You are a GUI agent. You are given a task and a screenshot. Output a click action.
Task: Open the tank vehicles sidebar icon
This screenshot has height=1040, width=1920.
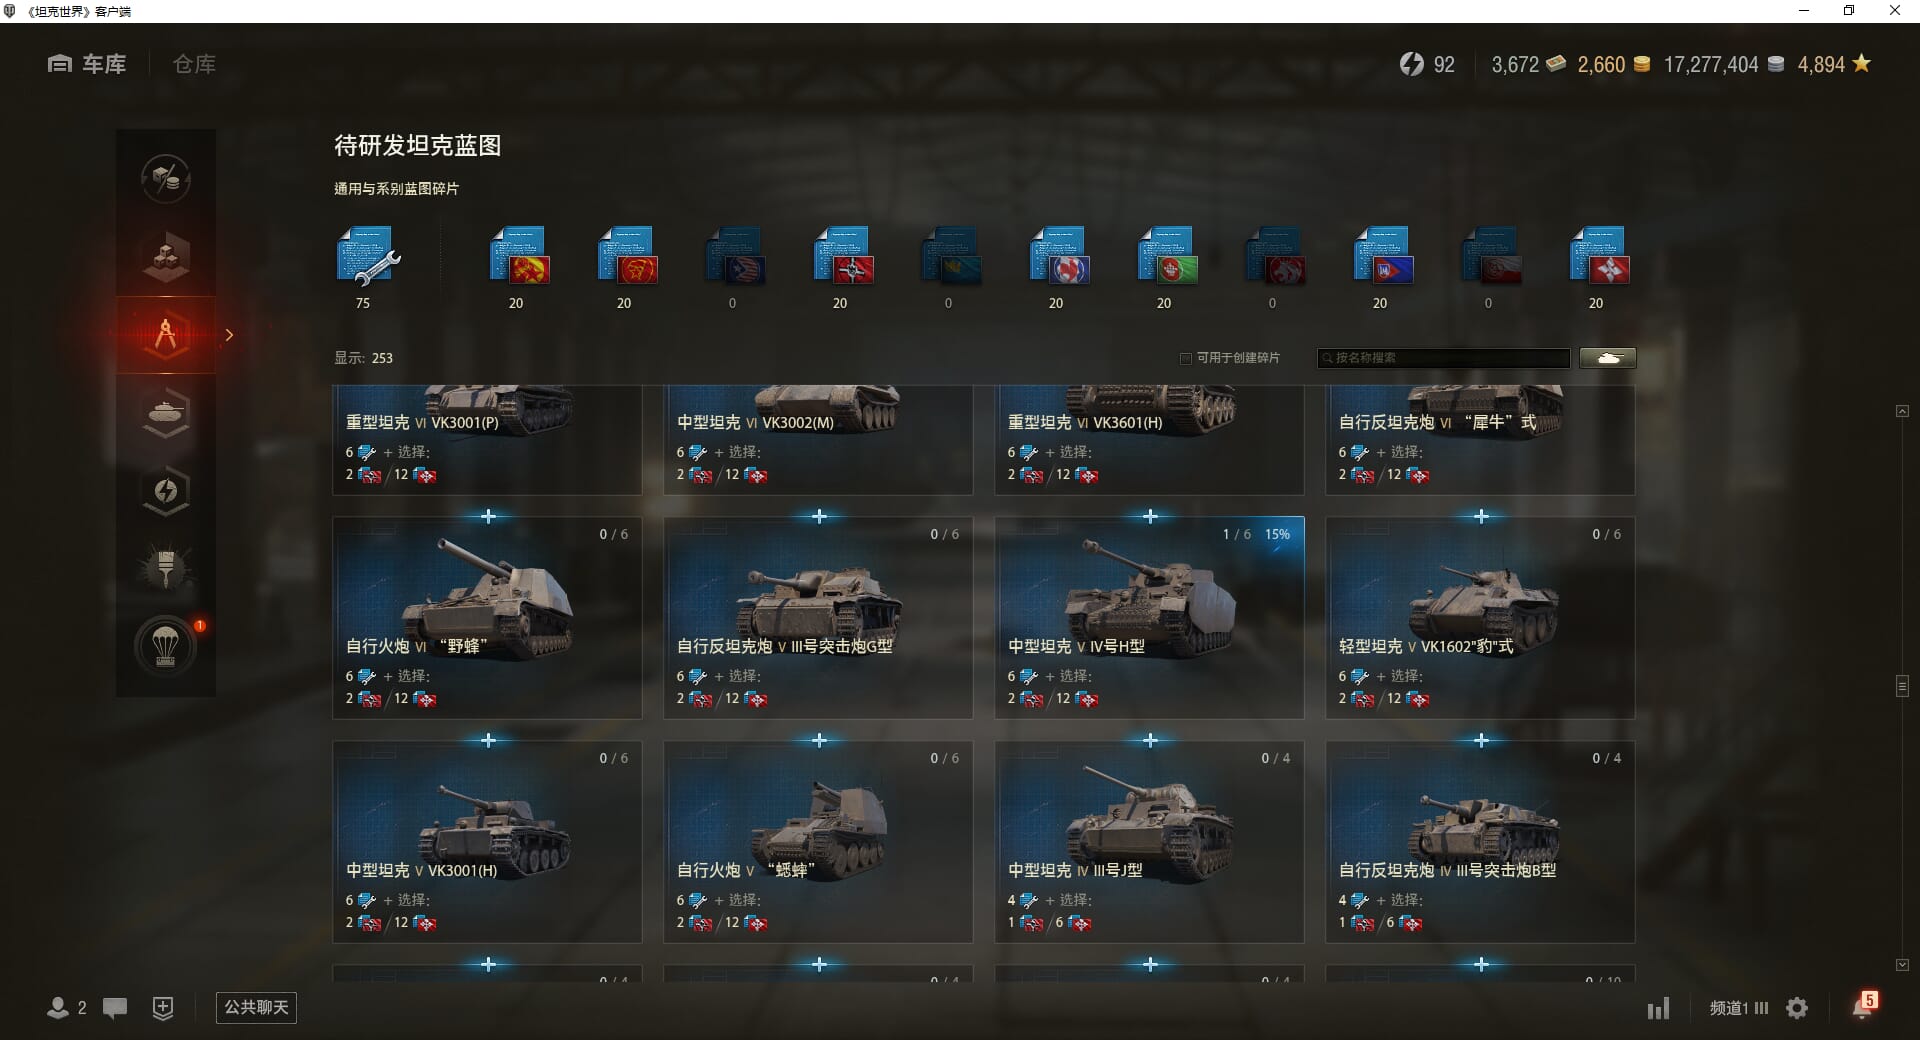point(166,413)
